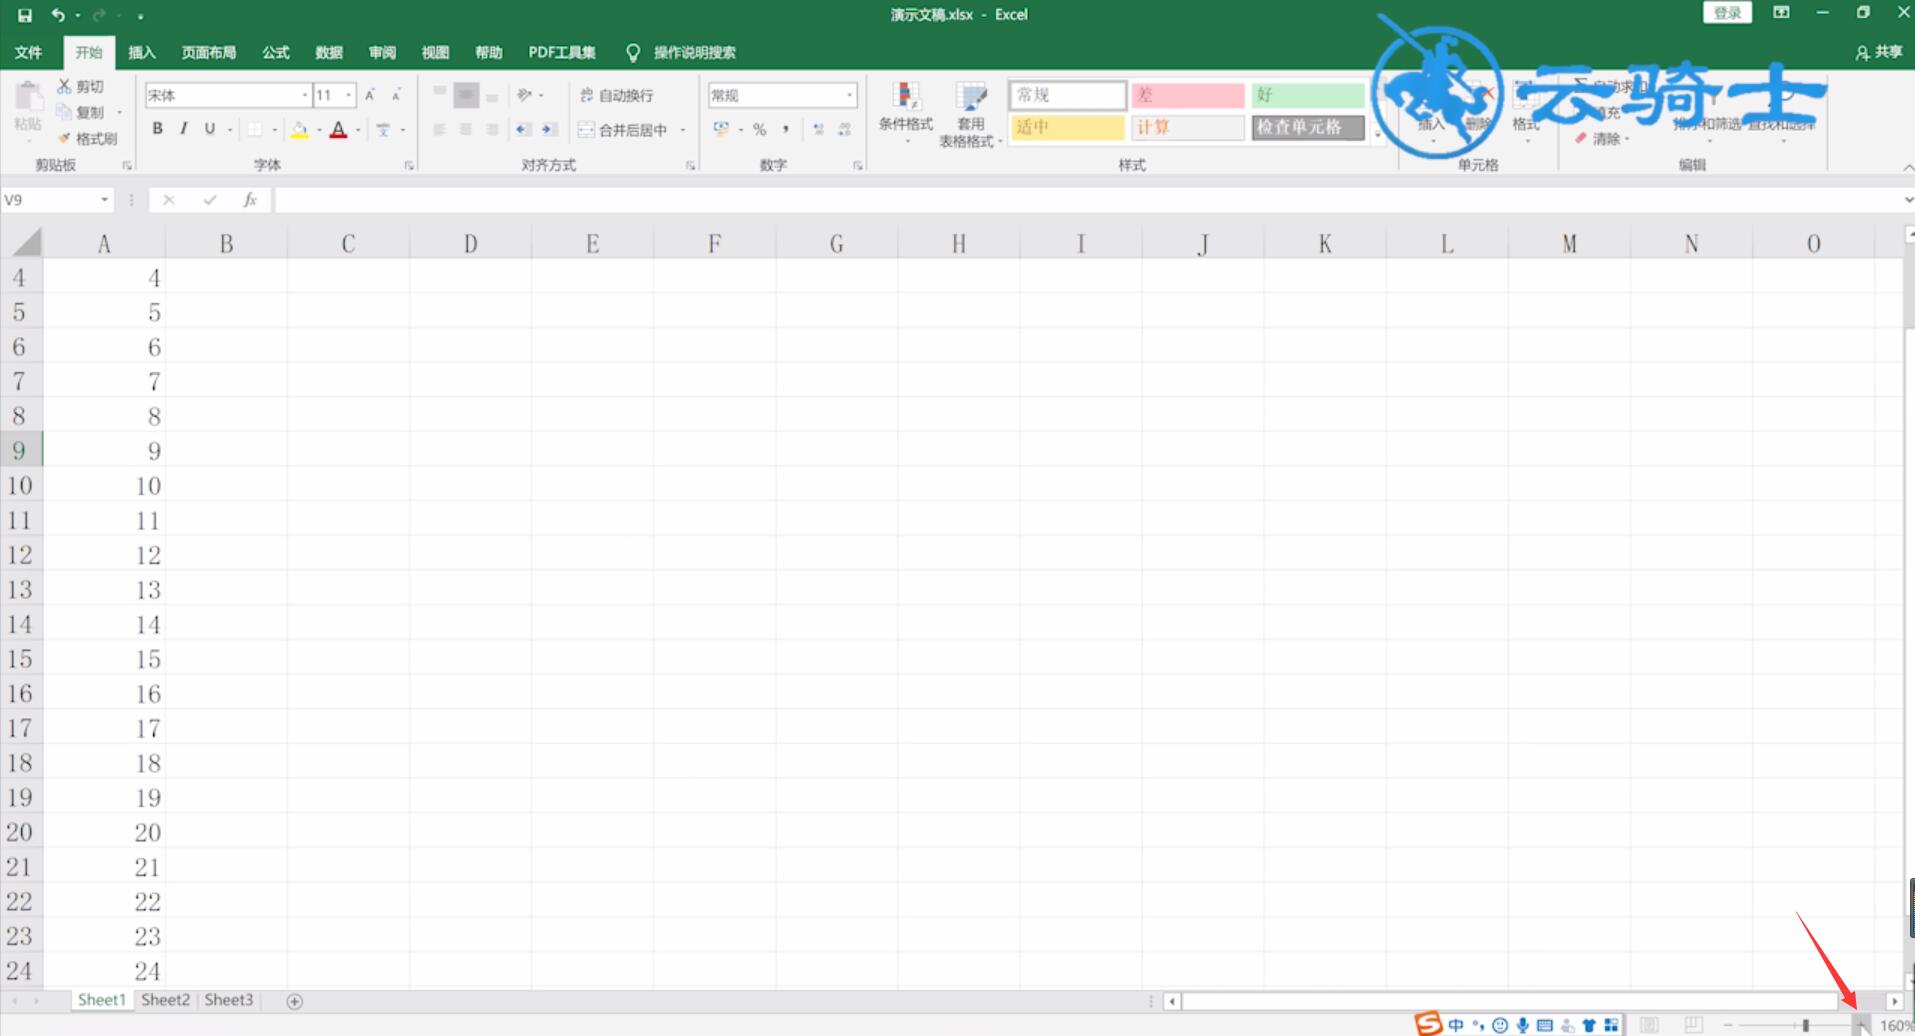
Task: Open Format as Table (套用表格格式)
Action: (970, 115)
